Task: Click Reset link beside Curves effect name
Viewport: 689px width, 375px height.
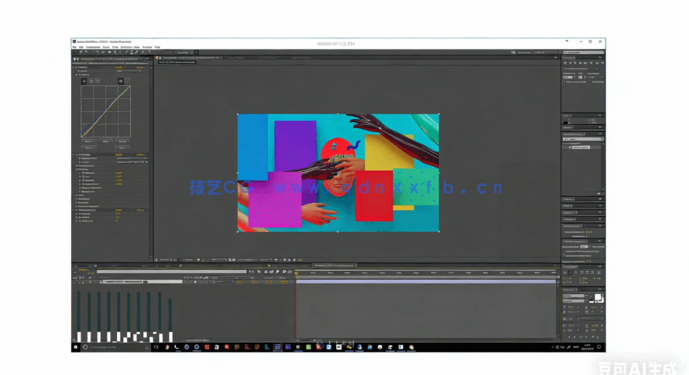Action: pyautogui.click(x=119, y=67)
